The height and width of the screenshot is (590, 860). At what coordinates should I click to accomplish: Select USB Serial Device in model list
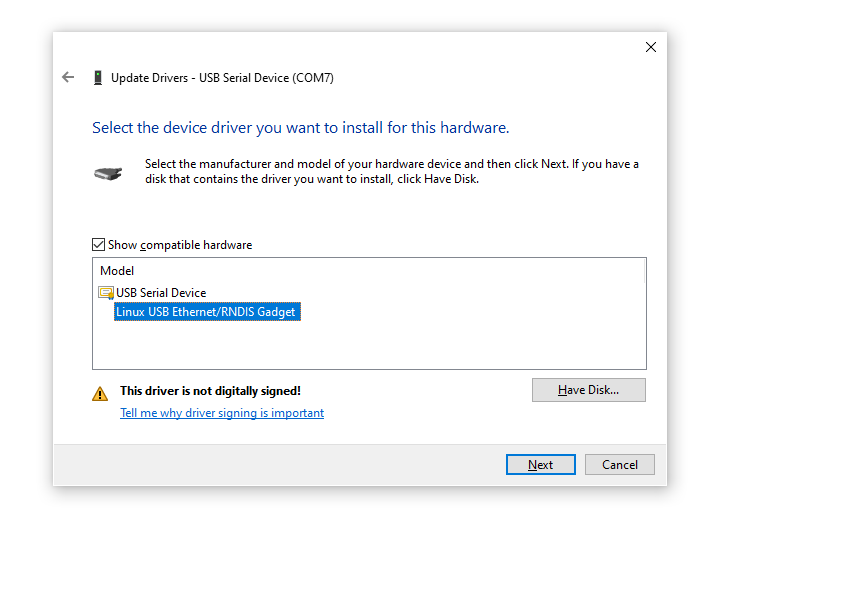click(x=161, y=293)
